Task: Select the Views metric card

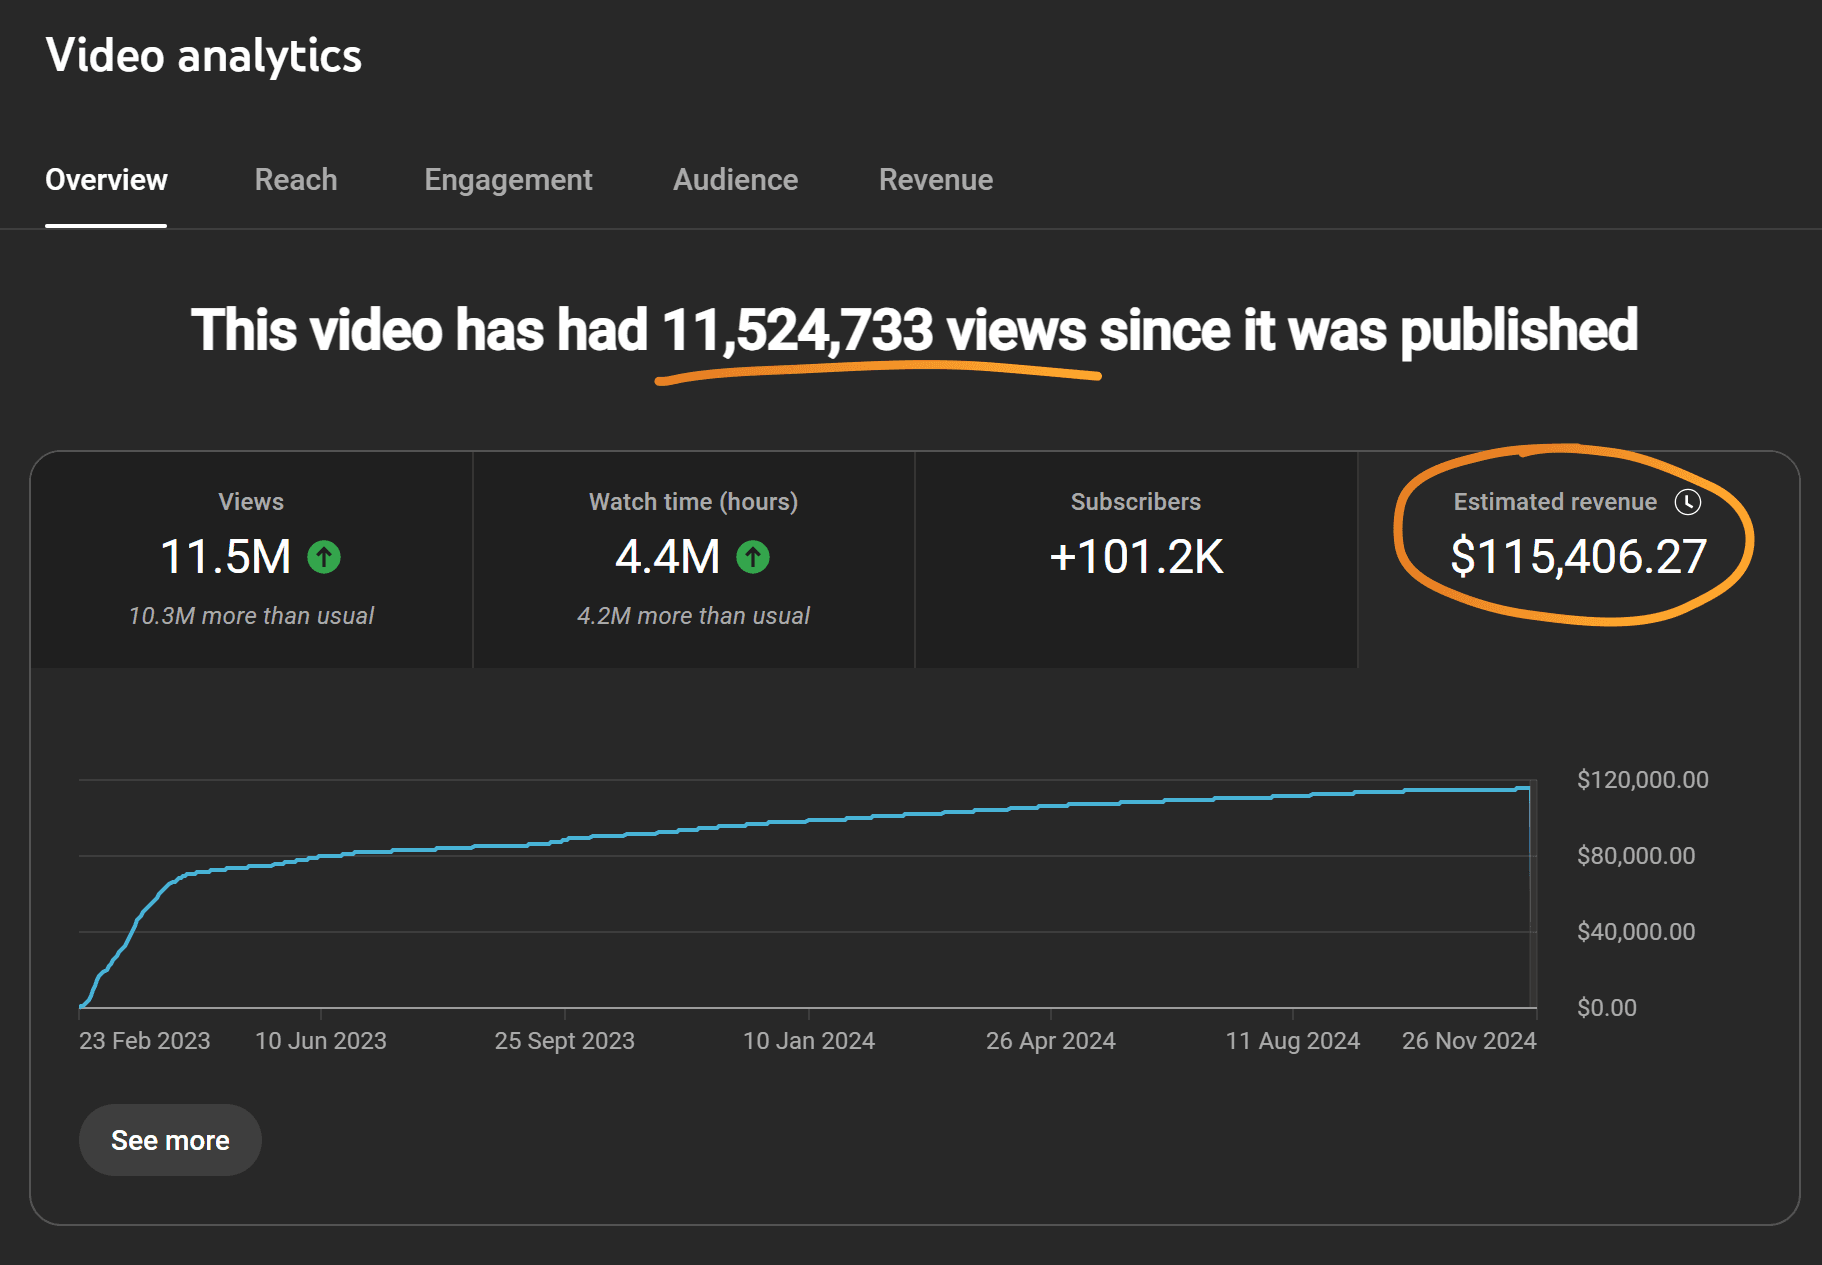Action: point(251,560)
